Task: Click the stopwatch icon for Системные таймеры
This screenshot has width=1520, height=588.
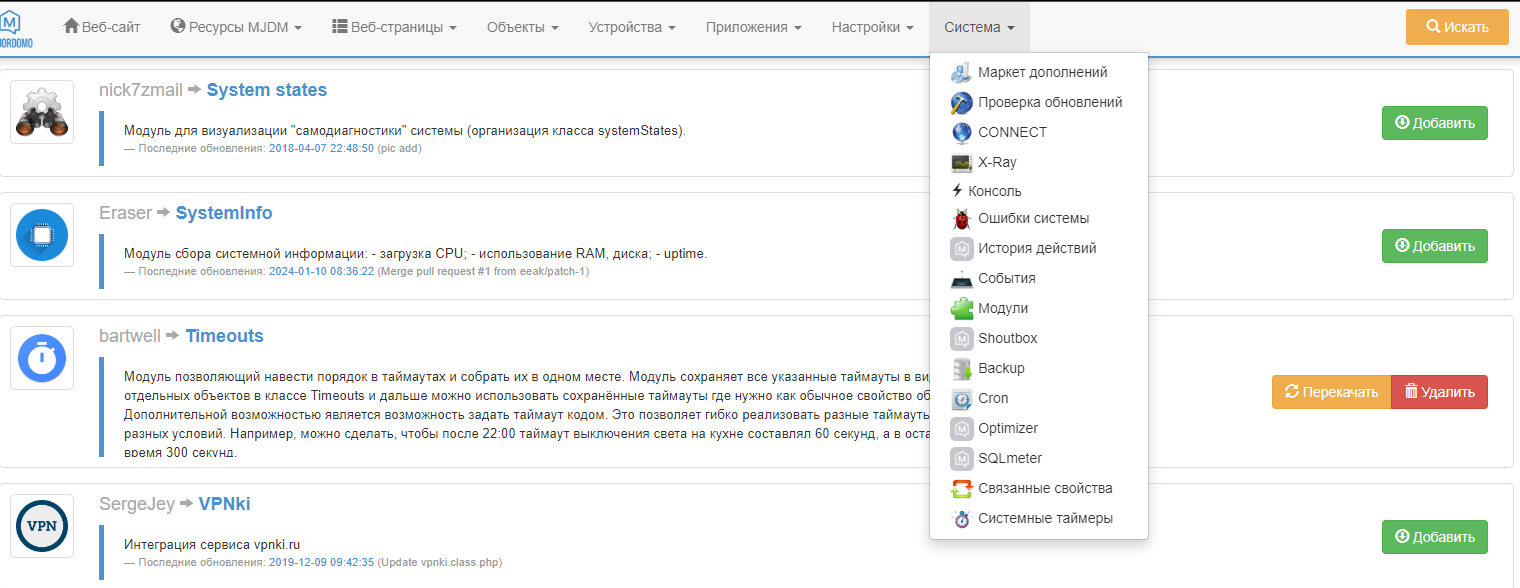Action: (960, 518)
